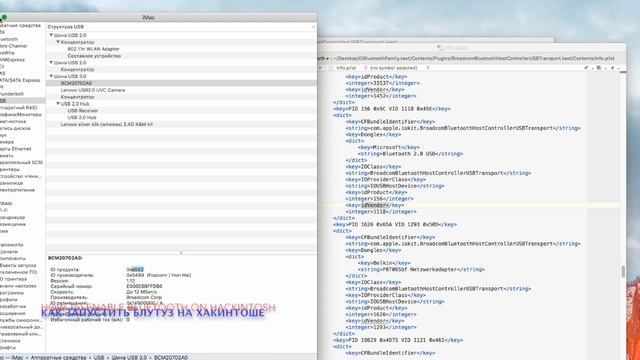
Task: Collapse the Шина USB 3.0 tree node
Action: point(51,76)
